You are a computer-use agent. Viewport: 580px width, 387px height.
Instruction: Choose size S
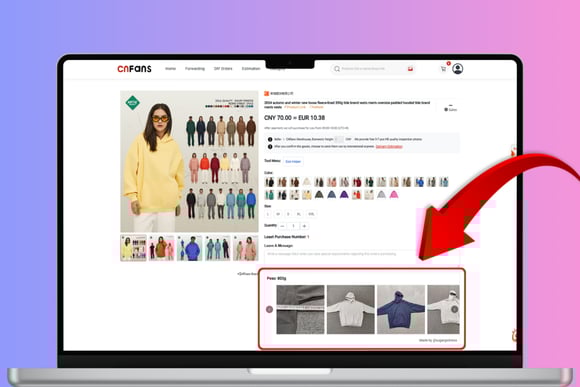pyautogui.click(x=289, y=214)
